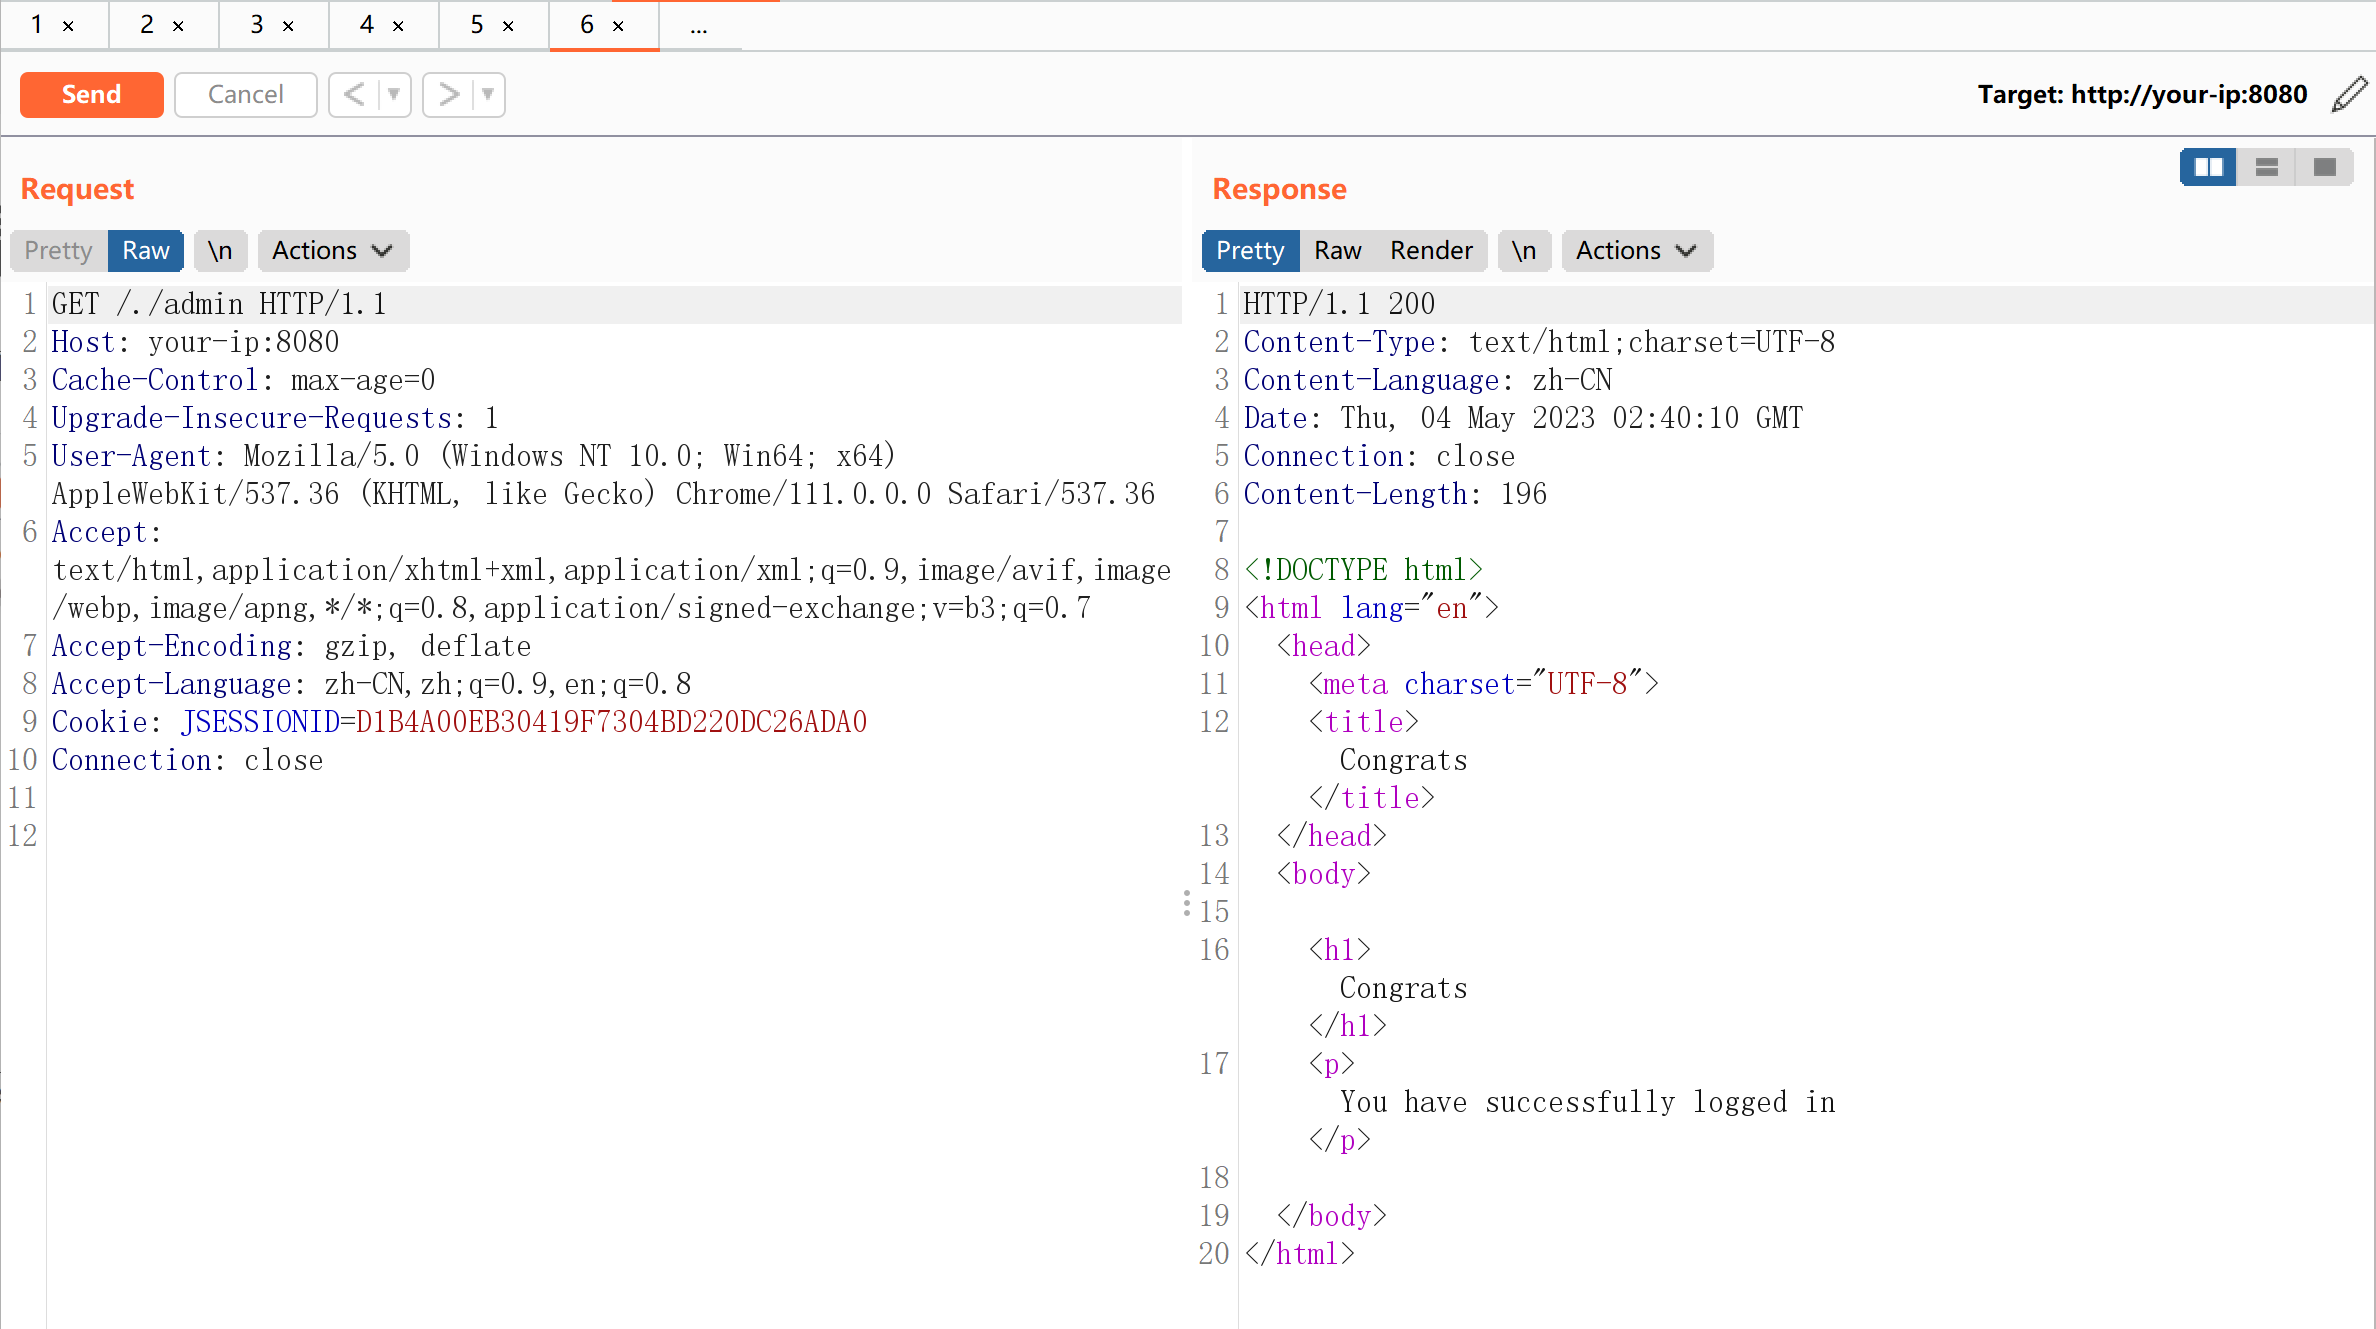Toggle \n non-printable chars in Response
2376x1329 pixels.
pyautogui.click(x=1524, y=251)
